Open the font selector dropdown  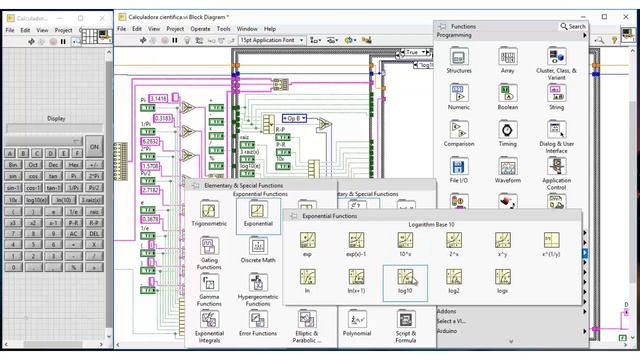[272, 40]
